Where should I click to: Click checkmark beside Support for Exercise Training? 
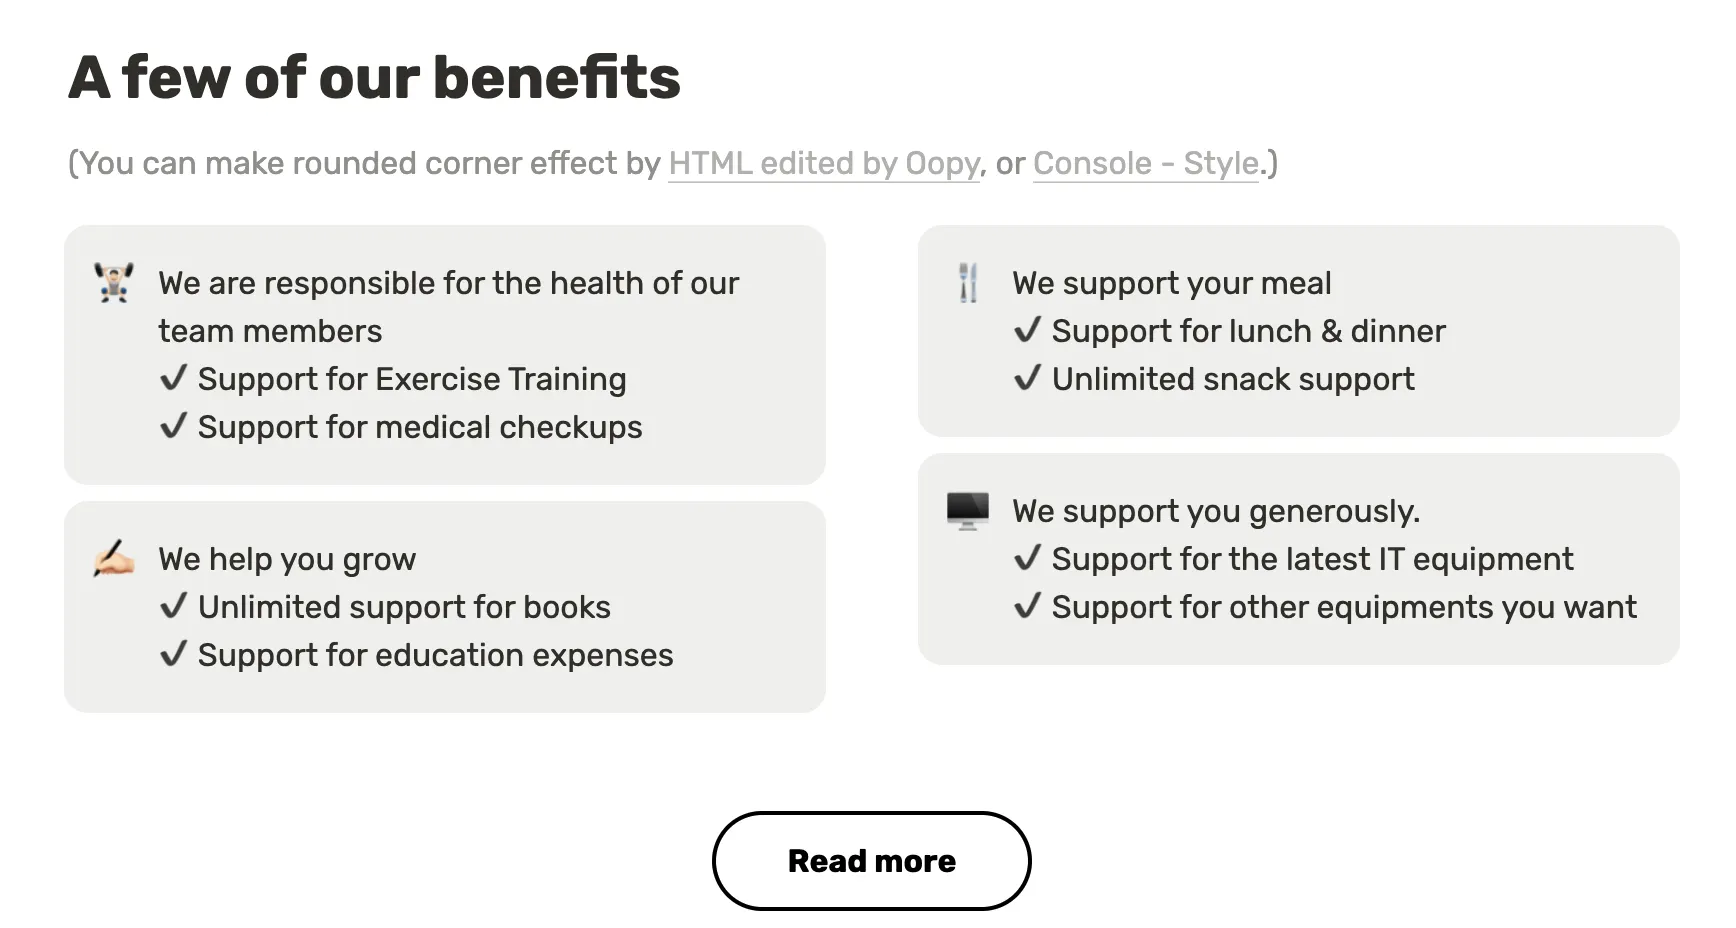point(173,378)
